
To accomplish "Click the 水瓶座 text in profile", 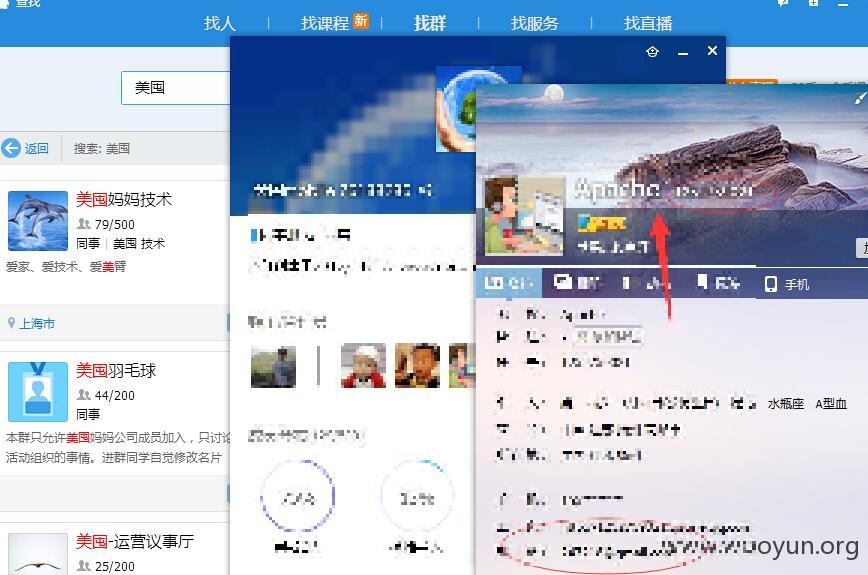I will coord(786,404).
